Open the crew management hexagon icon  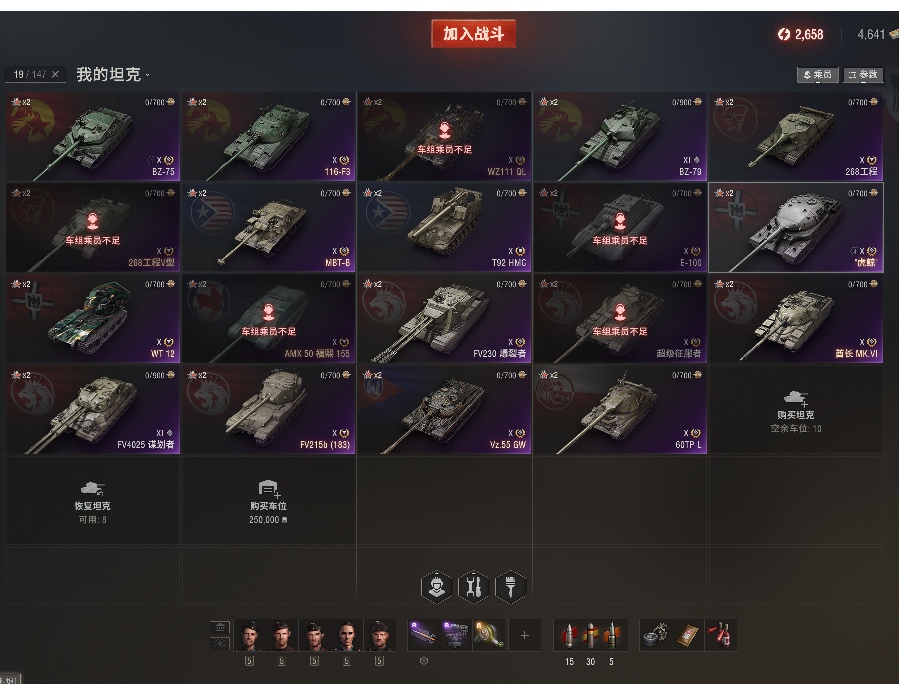point(436,587)
